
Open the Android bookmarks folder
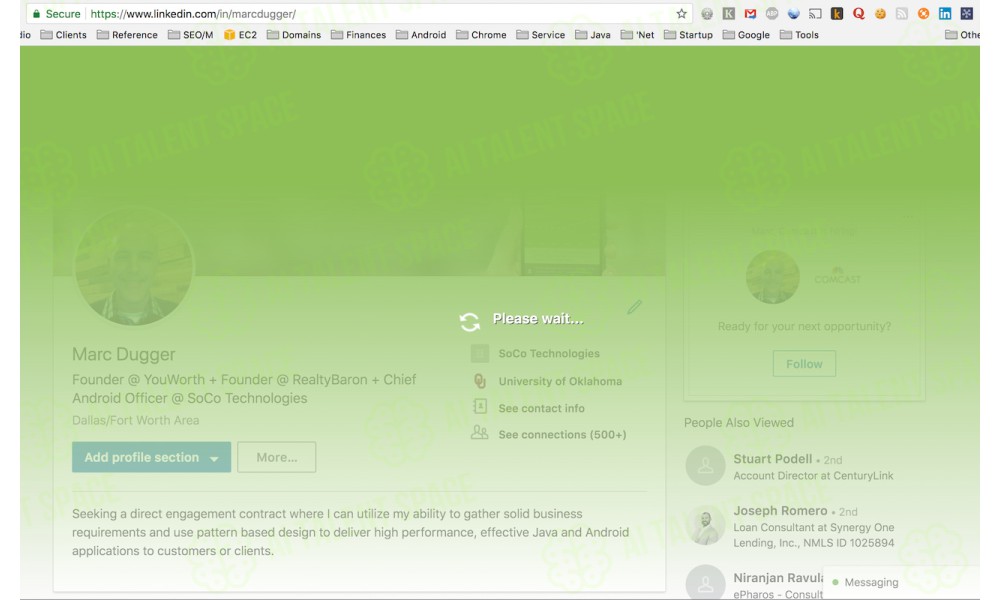(x=421, y=35)
